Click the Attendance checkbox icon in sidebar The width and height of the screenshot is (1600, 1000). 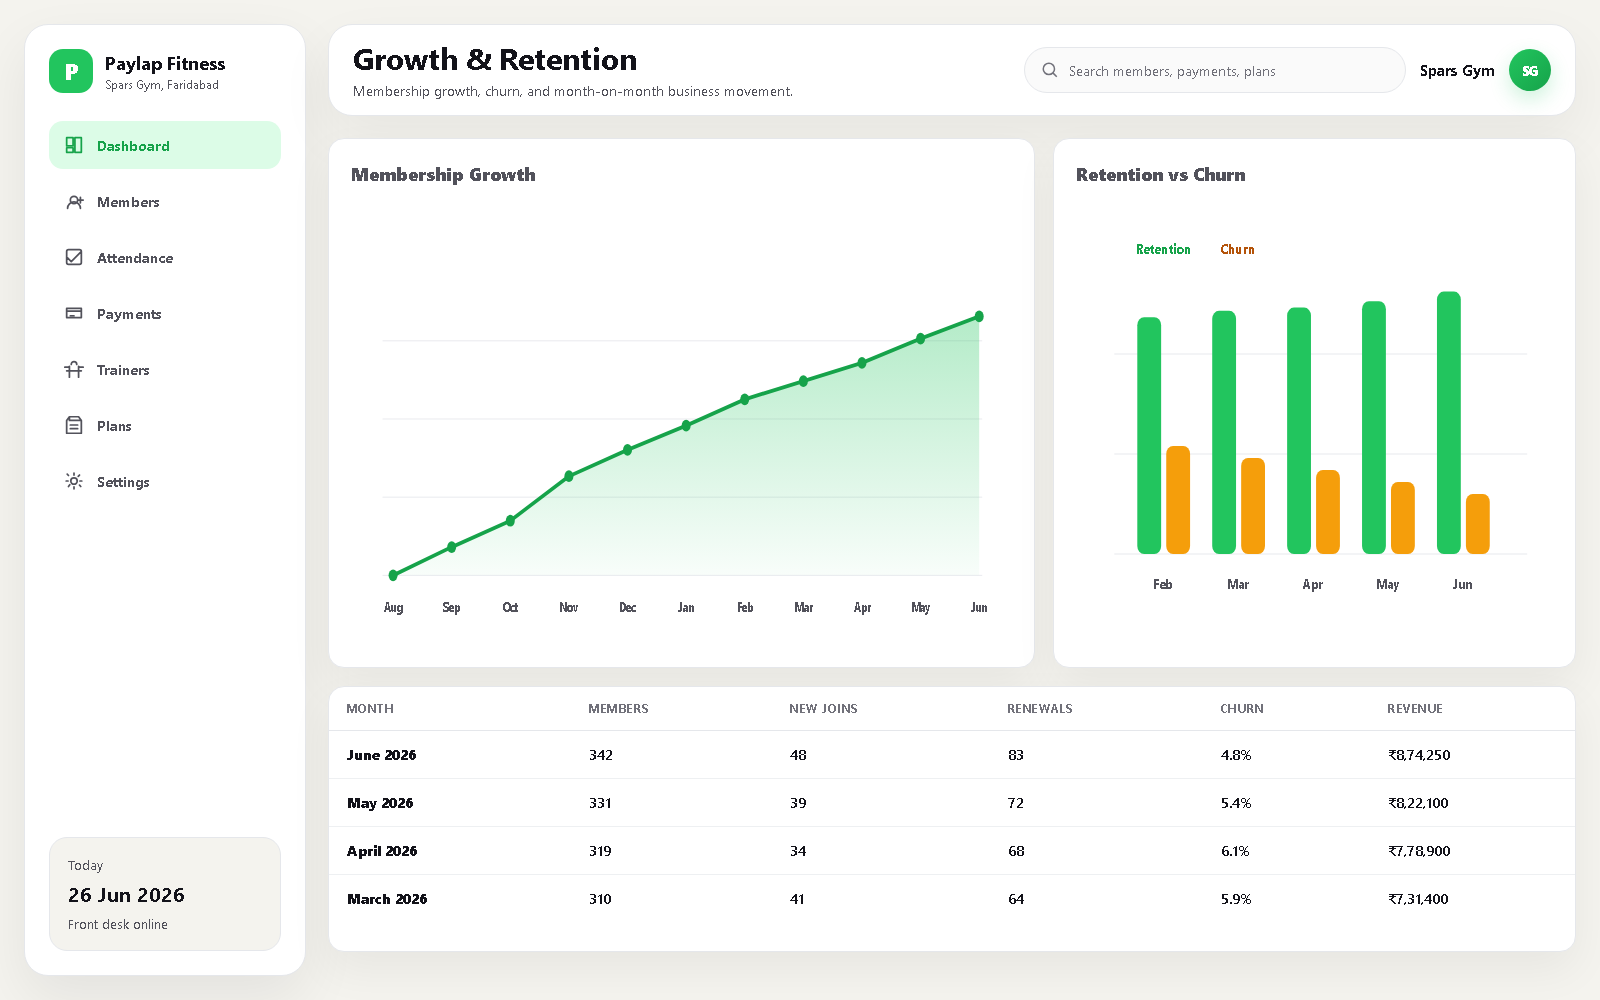(74, 257)
